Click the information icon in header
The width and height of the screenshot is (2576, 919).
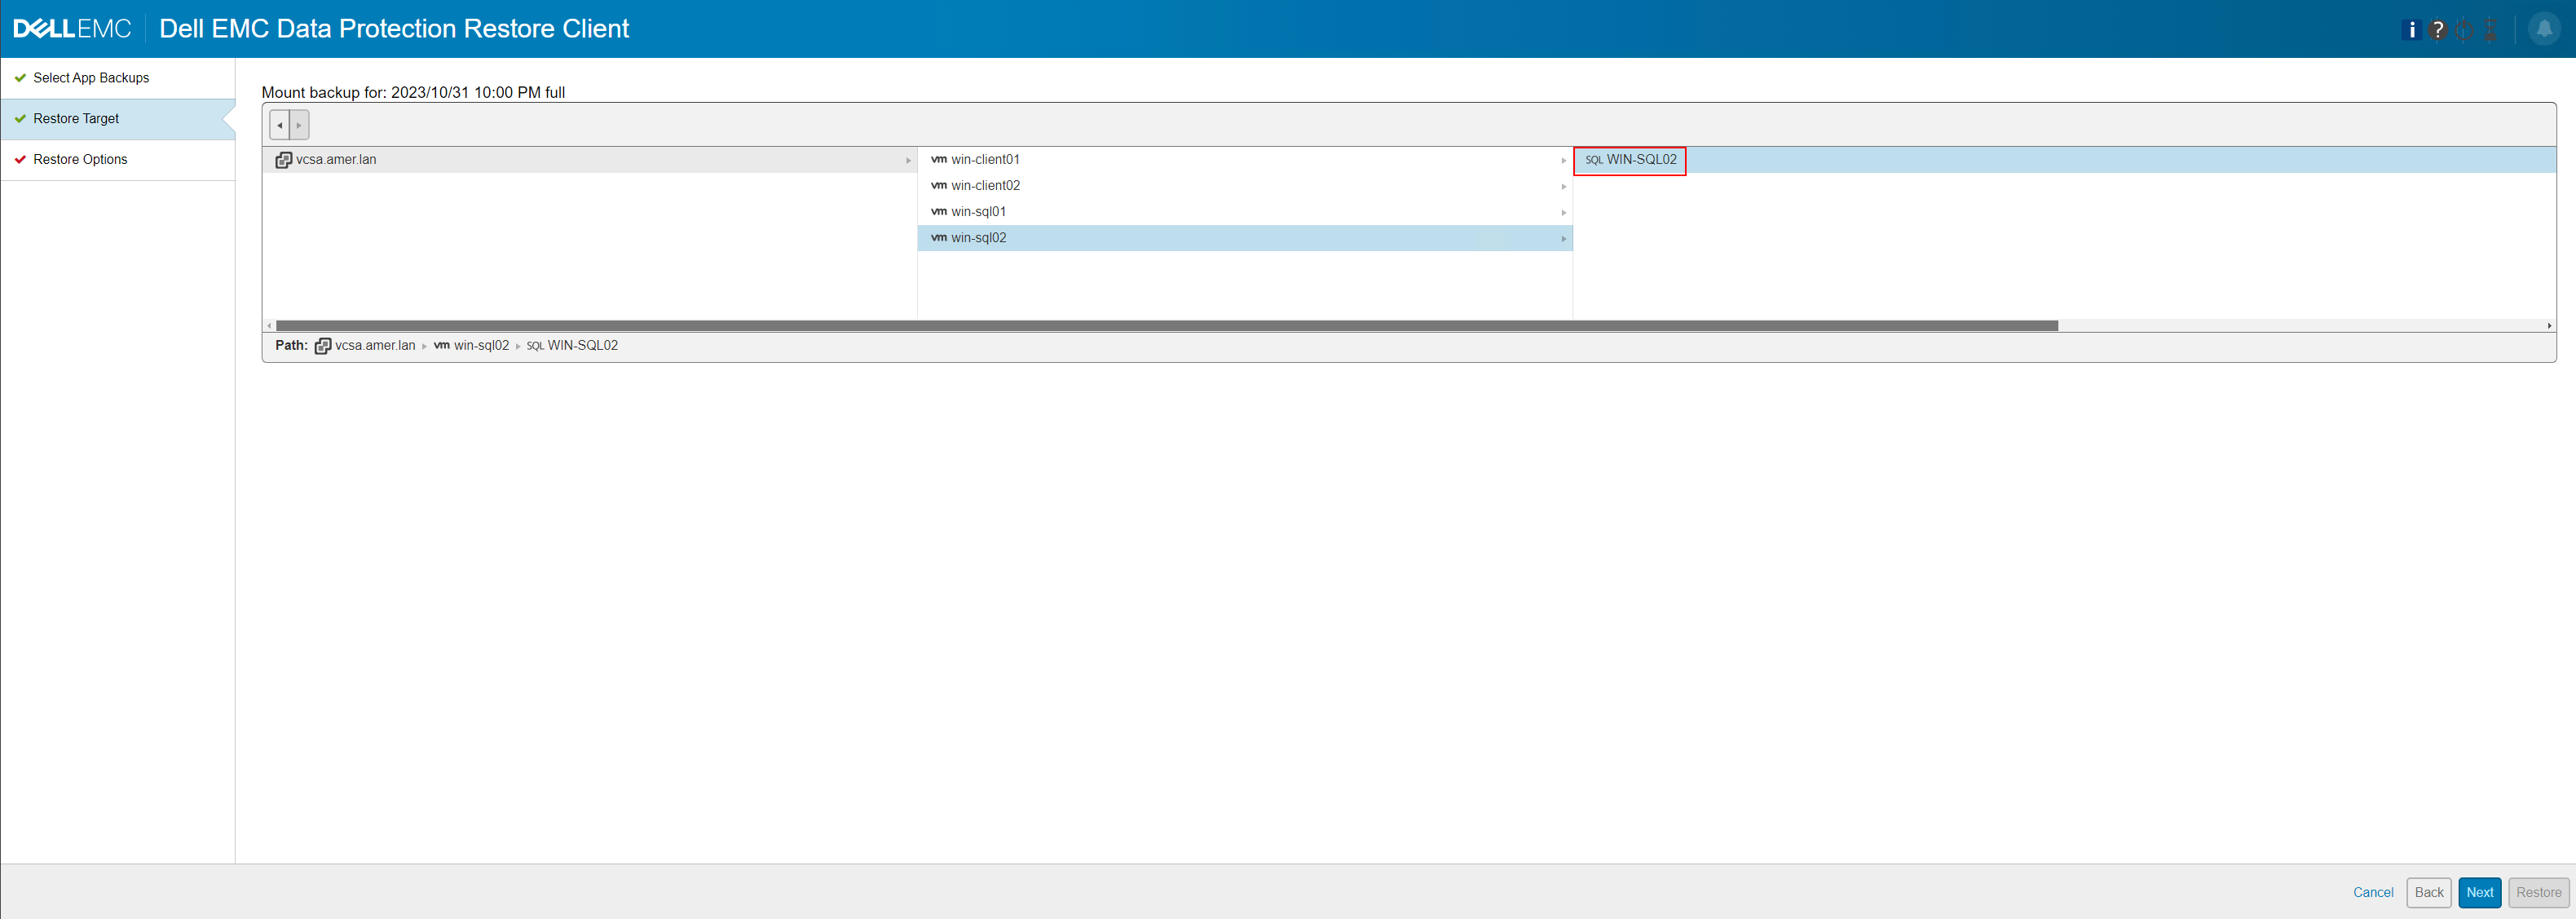pos(2411,29)
